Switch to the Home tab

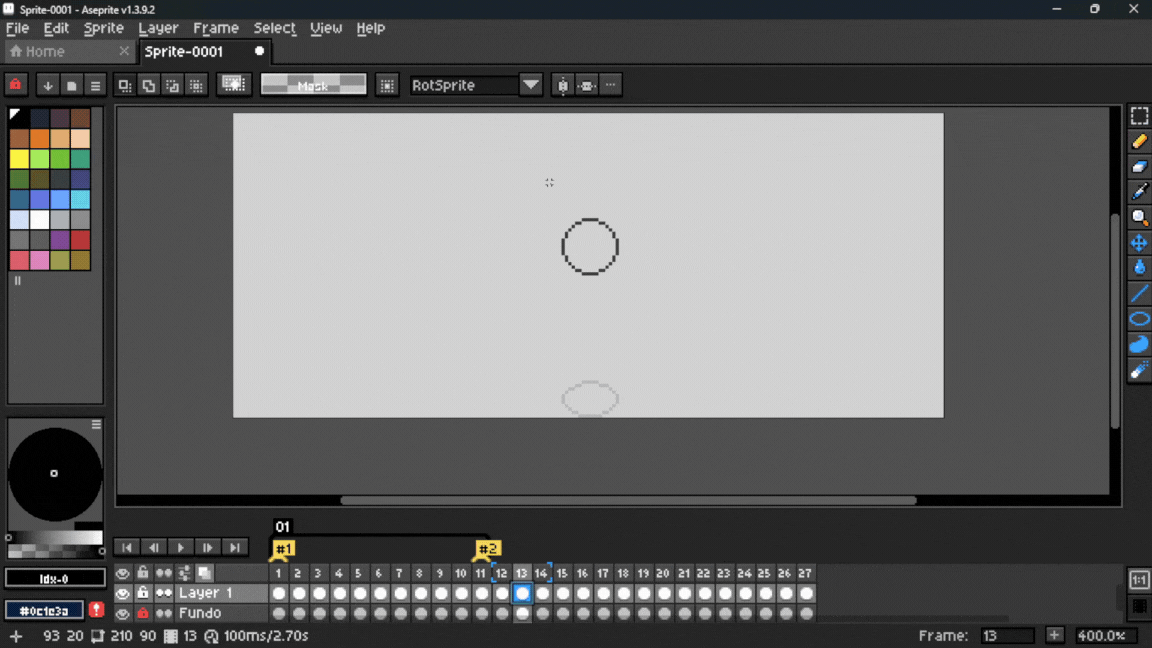(69, 51)
